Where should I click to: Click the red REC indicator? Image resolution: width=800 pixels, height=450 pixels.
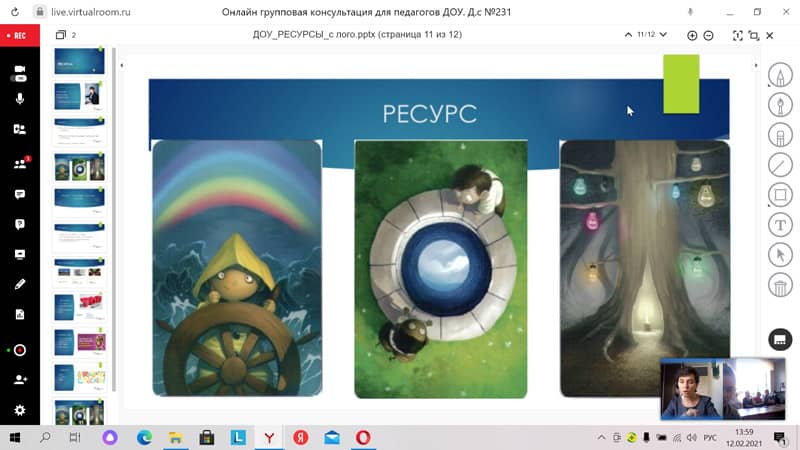click(x=19, y=36)
